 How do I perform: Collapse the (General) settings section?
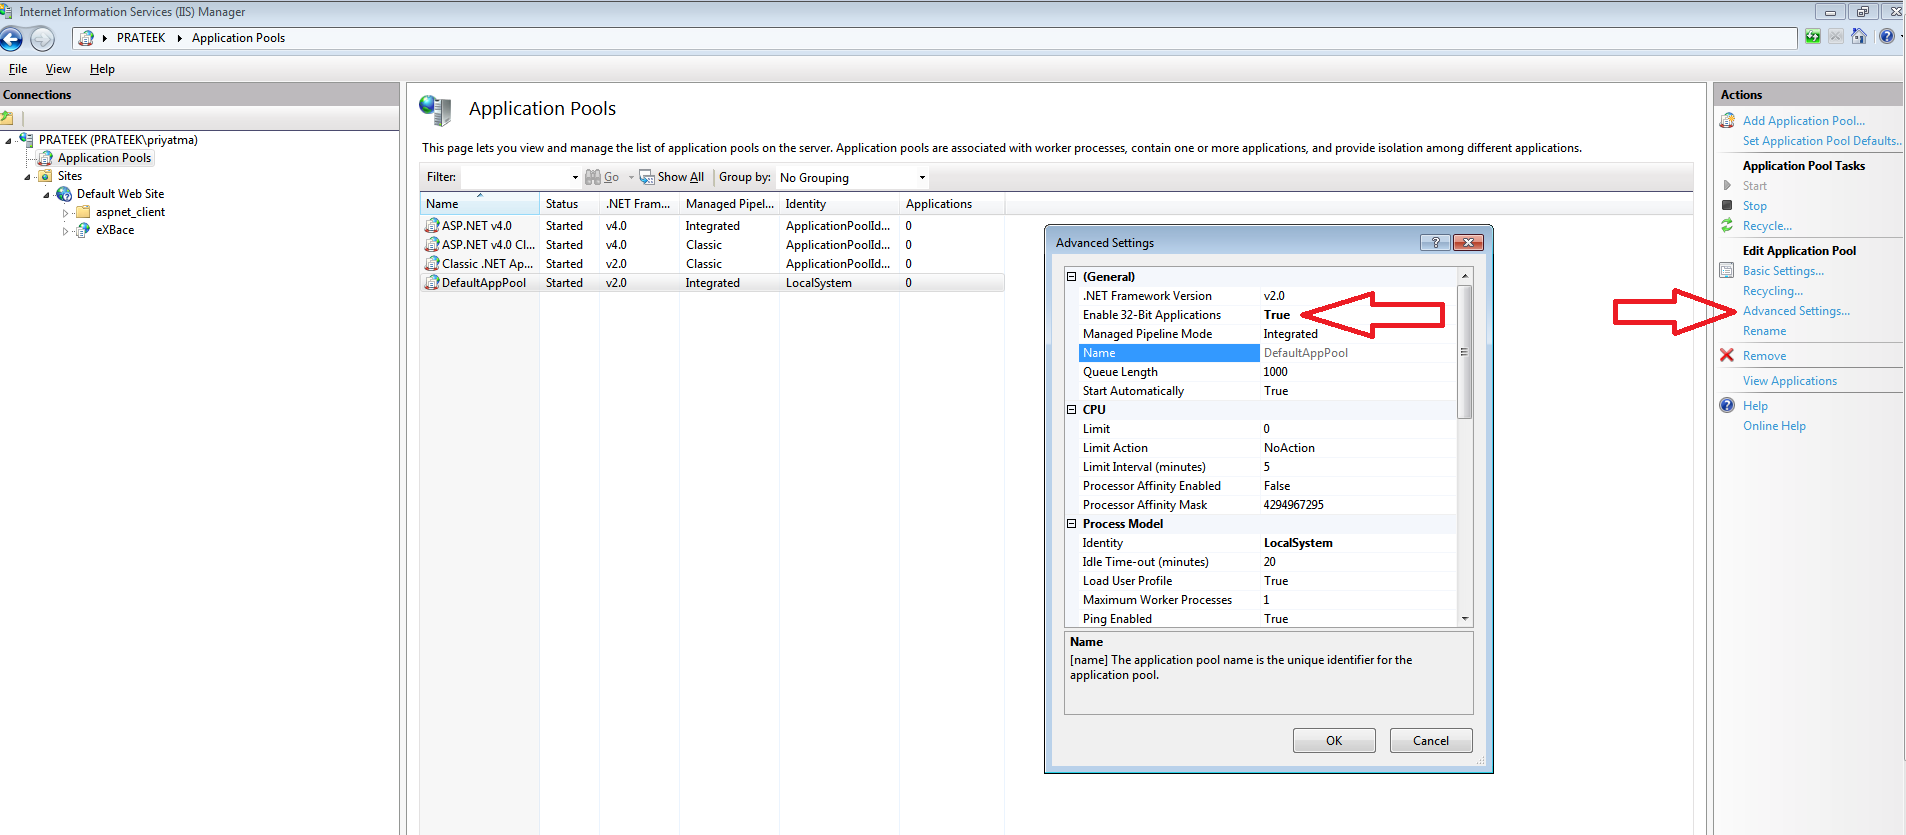tap(1072, 277)
